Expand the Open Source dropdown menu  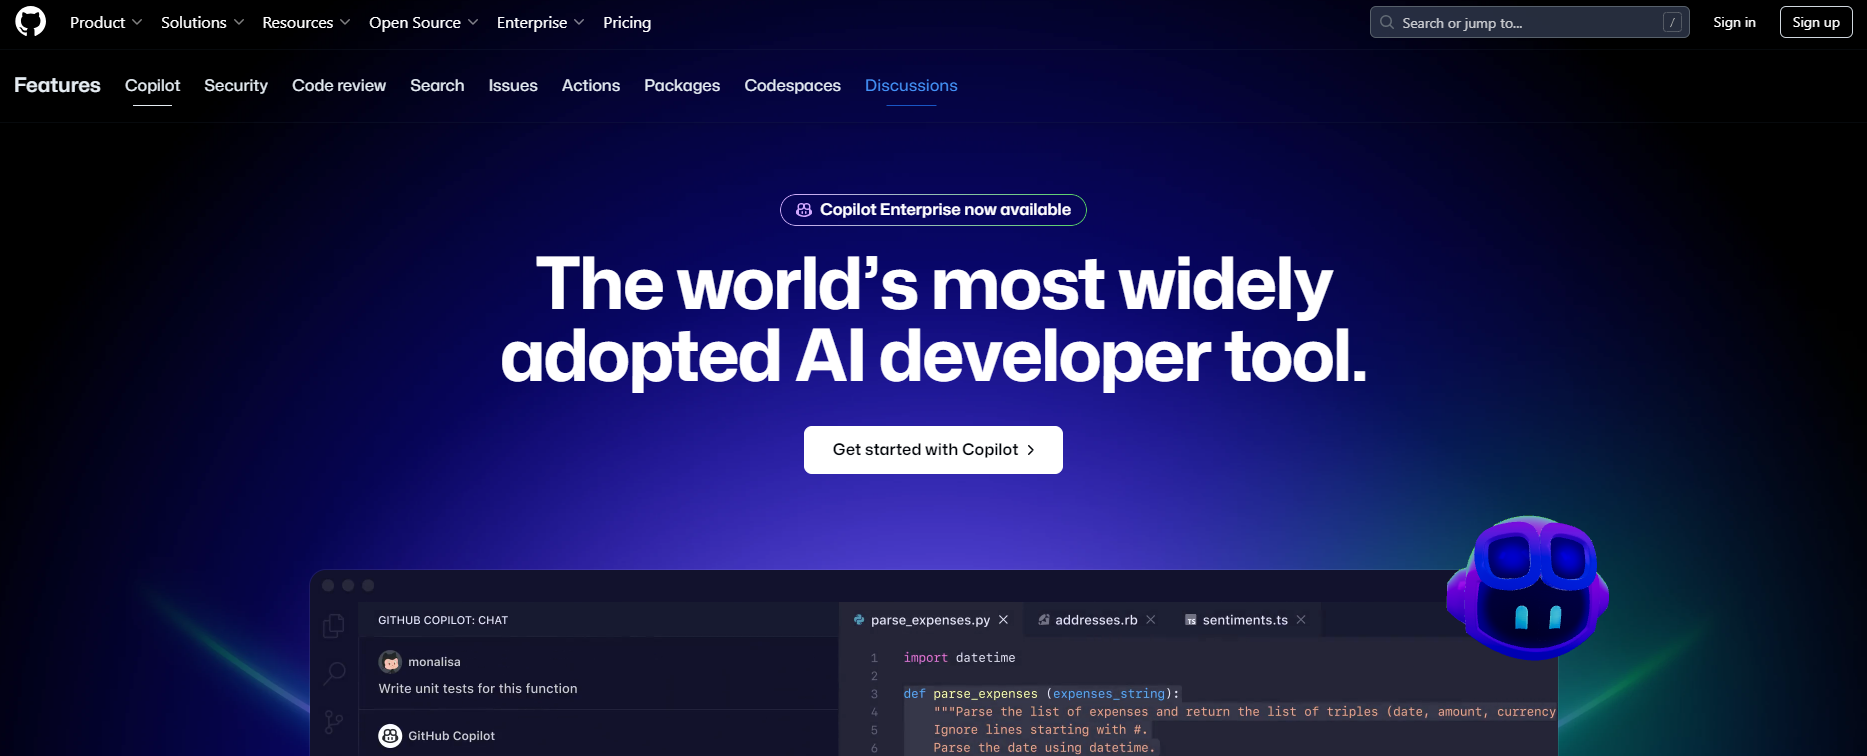coord(423,22)
